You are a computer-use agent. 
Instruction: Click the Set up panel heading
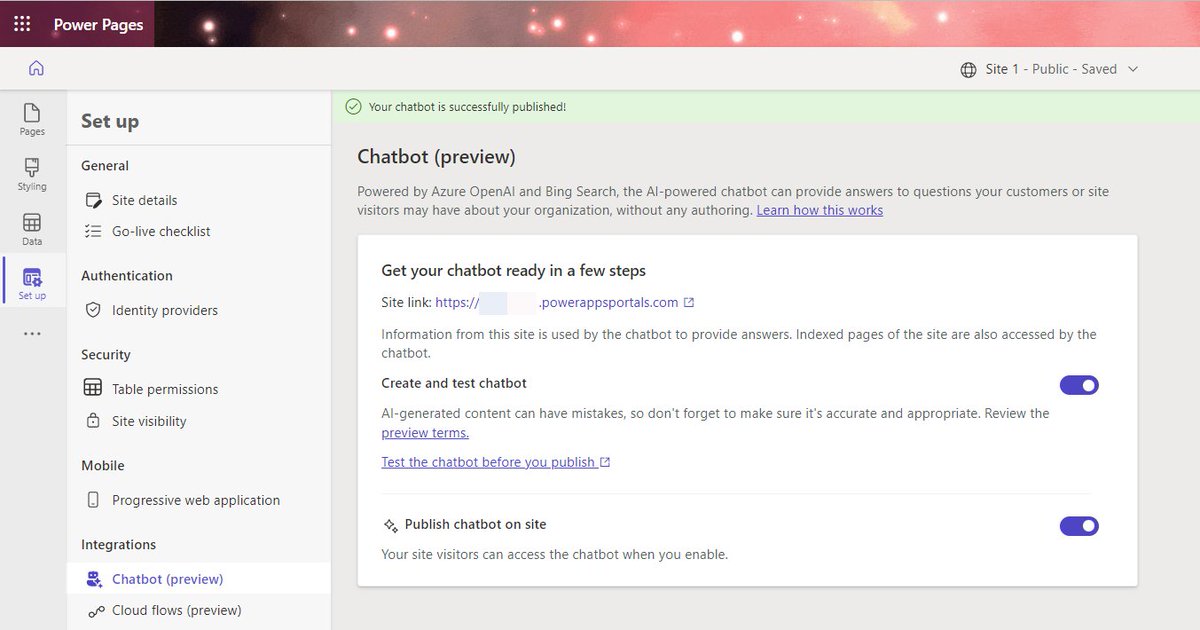tap(110, 121)
